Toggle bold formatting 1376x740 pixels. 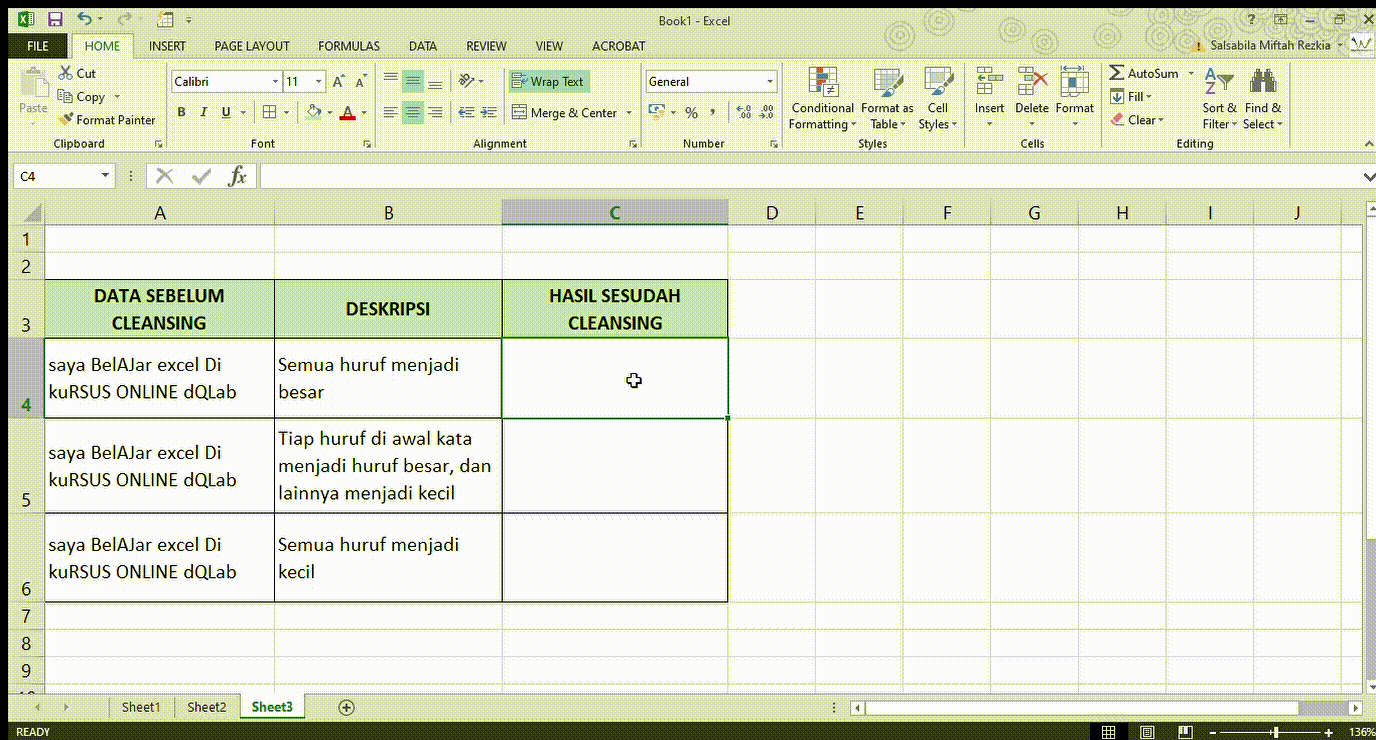coord(181,112)
